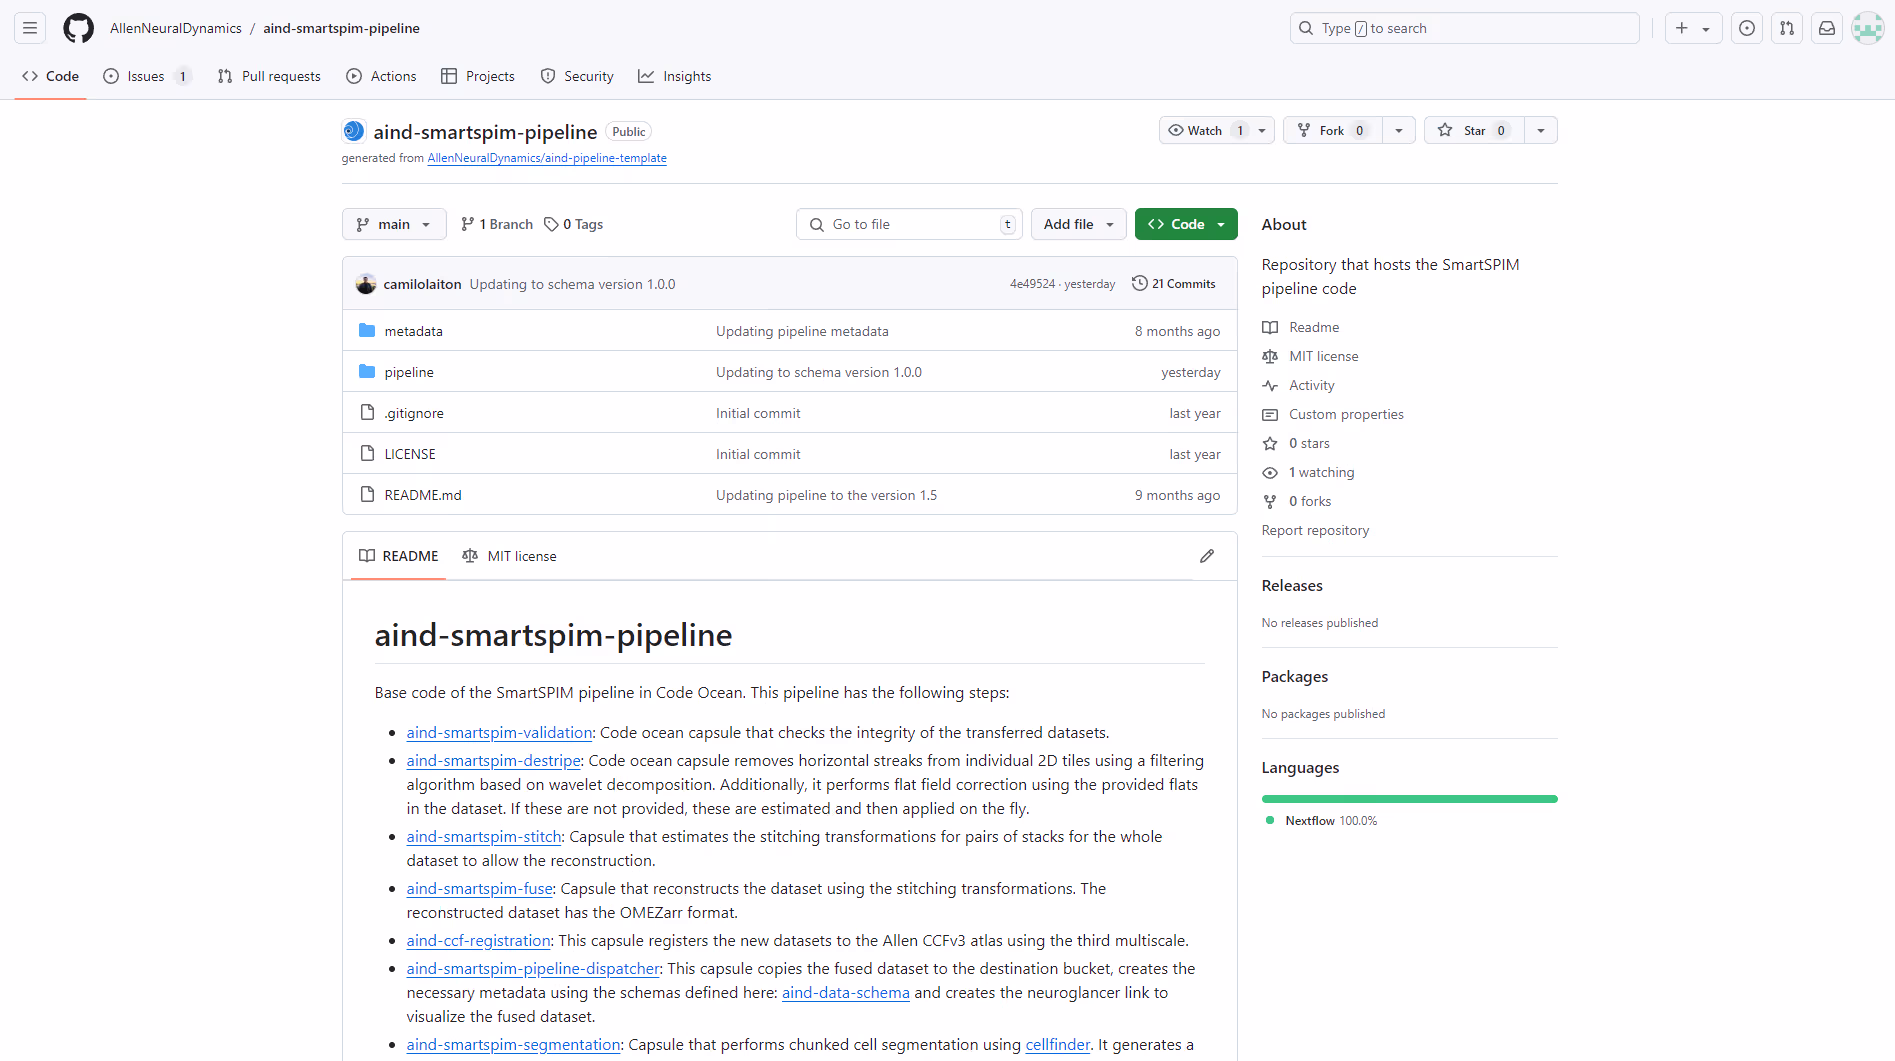Expand the Fork options dropdown arrow
Viewport: 1895px width, 1061px height.
1399,130
